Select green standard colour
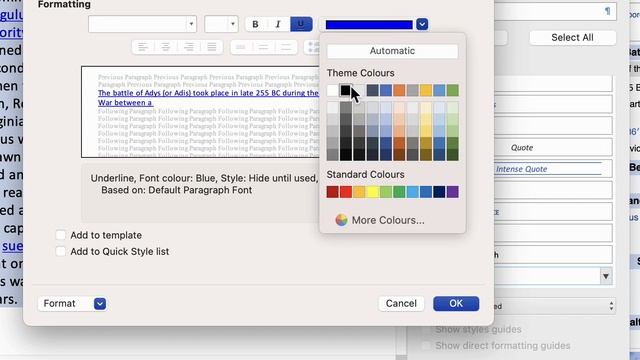The width and height of the screenshot is (640, 360). (399, 192)
